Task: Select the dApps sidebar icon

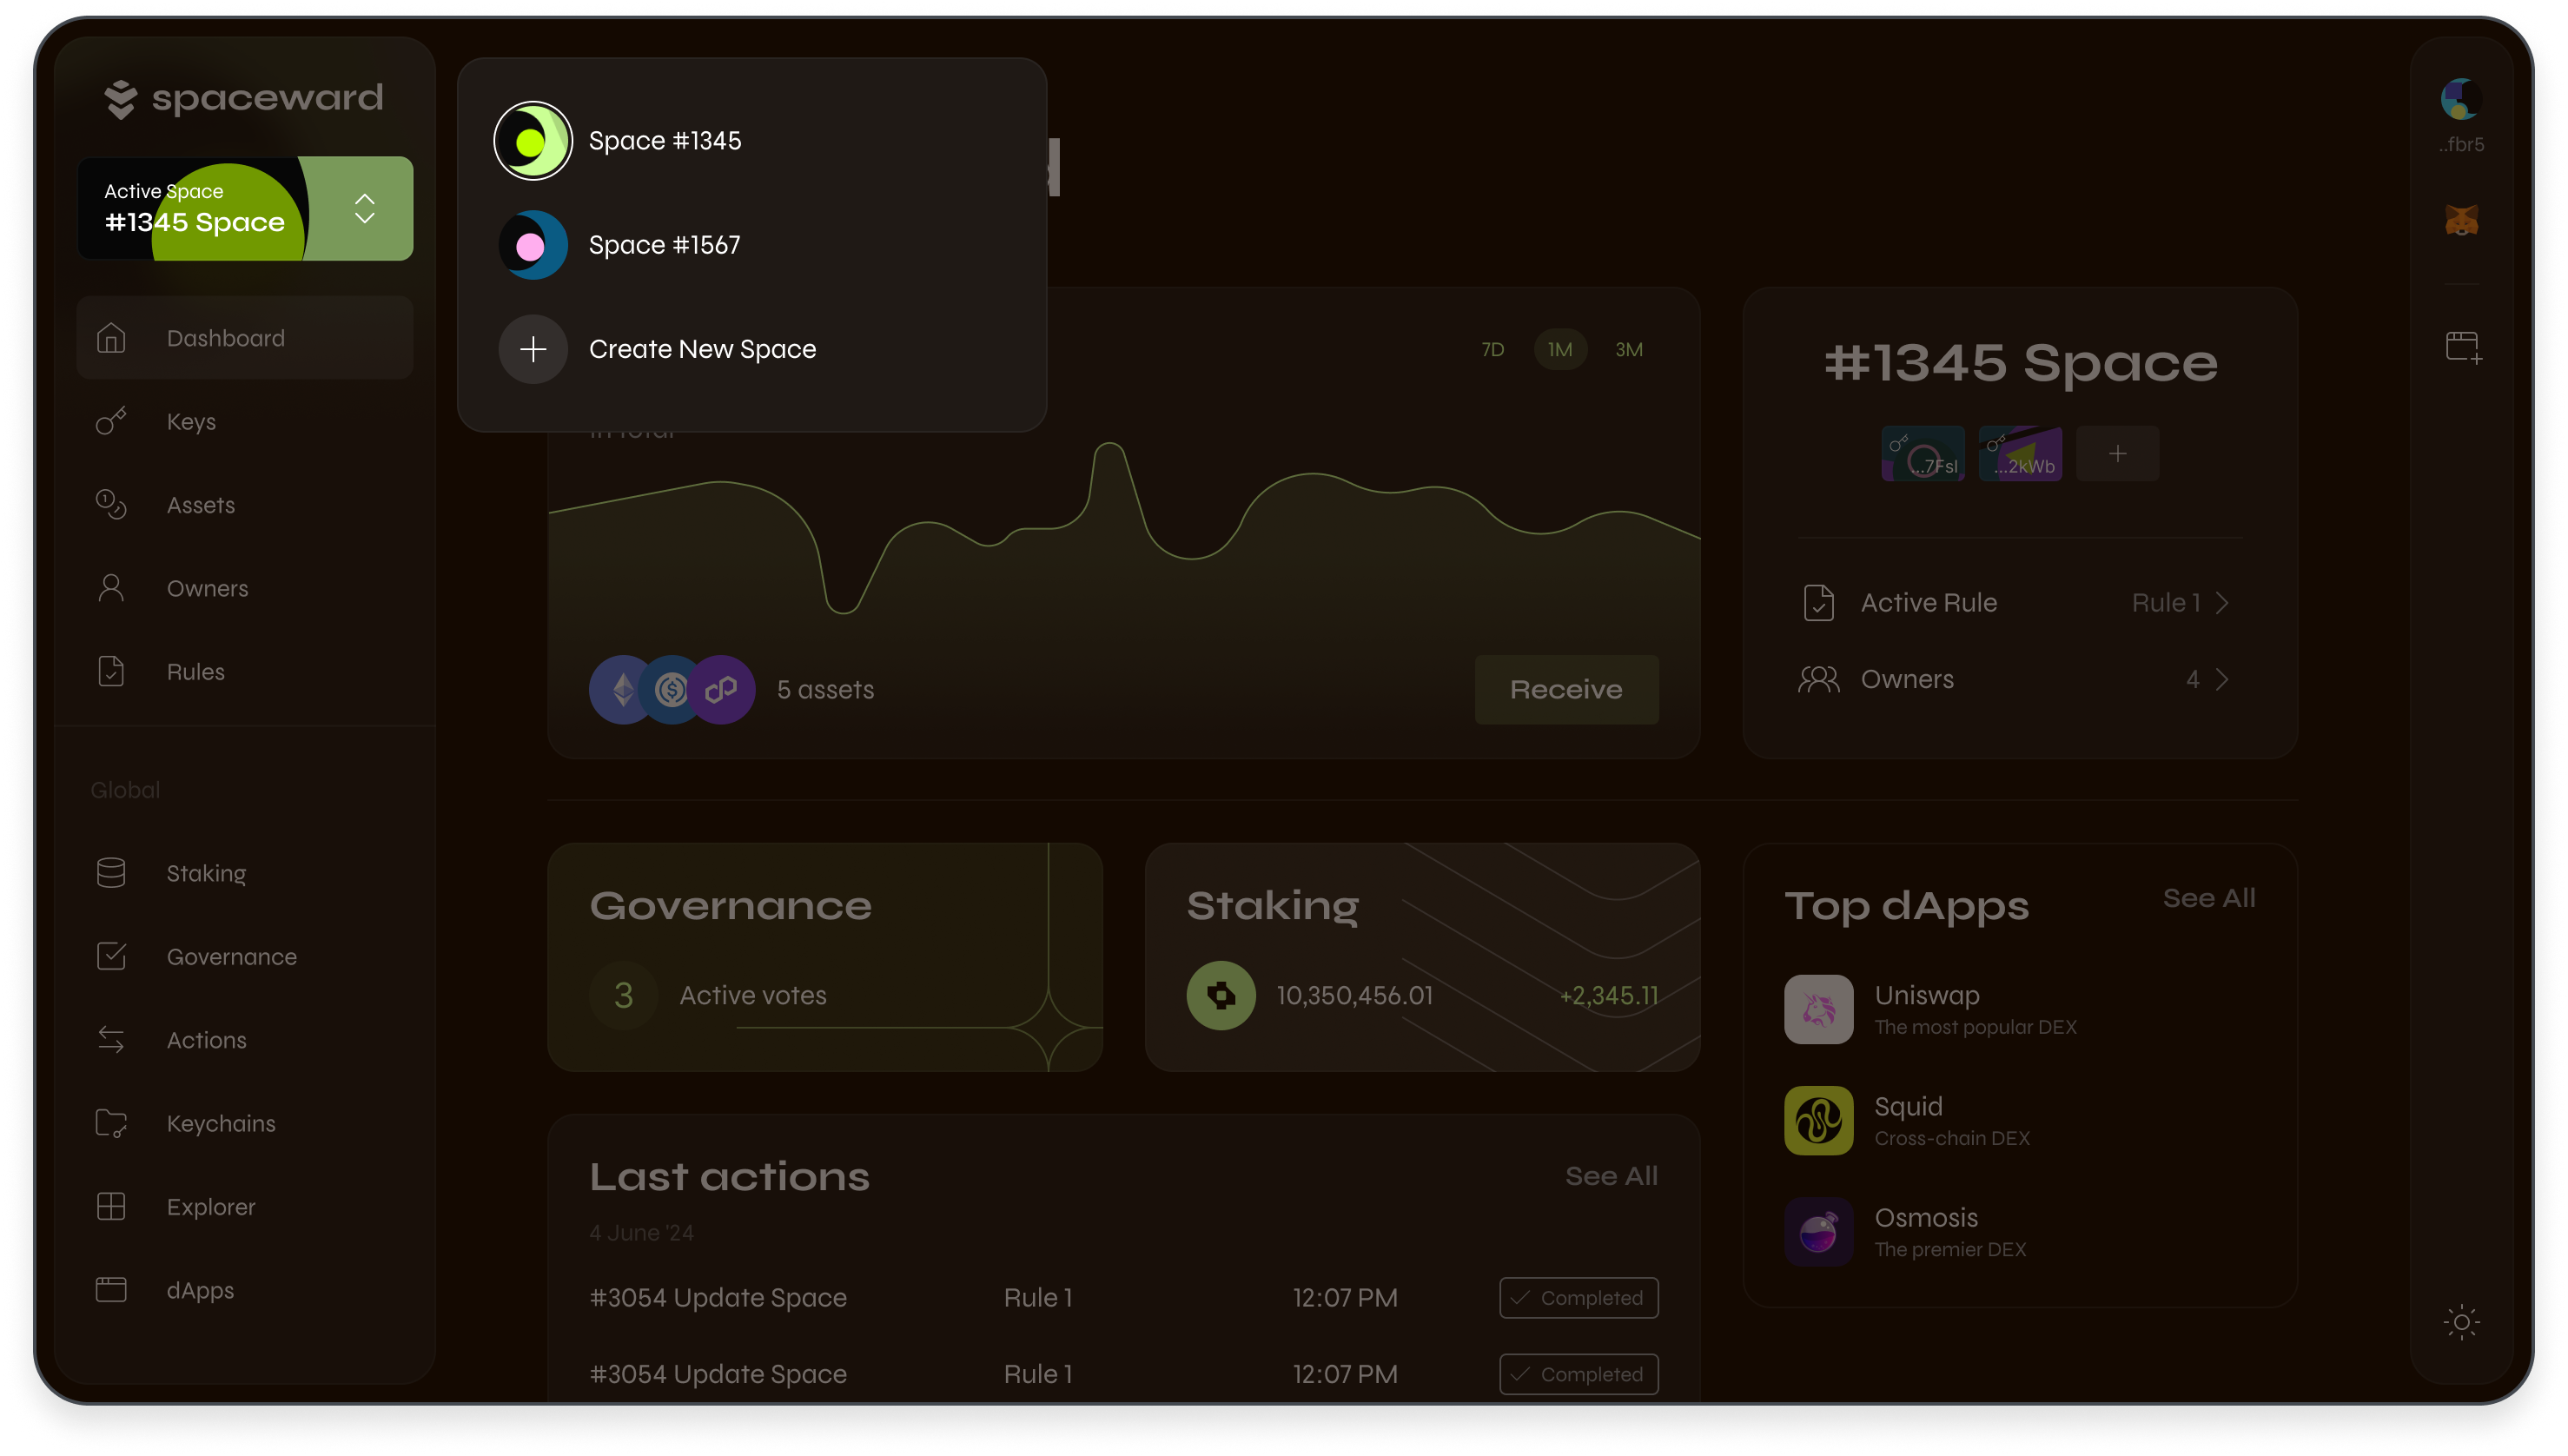Action: tap(113, 1290)
